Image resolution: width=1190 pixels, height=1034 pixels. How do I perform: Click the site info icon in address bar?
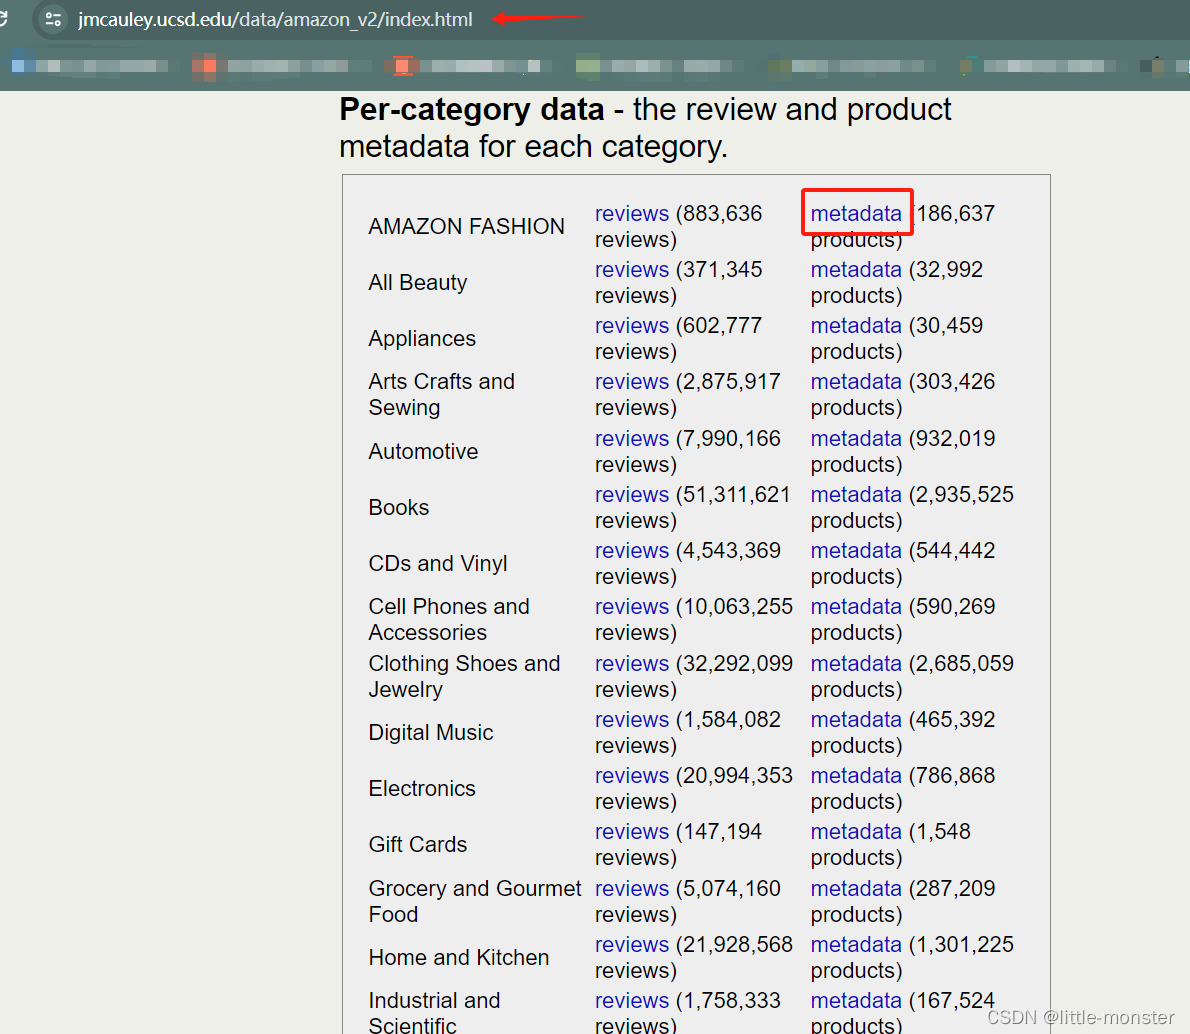[x=53, y=19]
